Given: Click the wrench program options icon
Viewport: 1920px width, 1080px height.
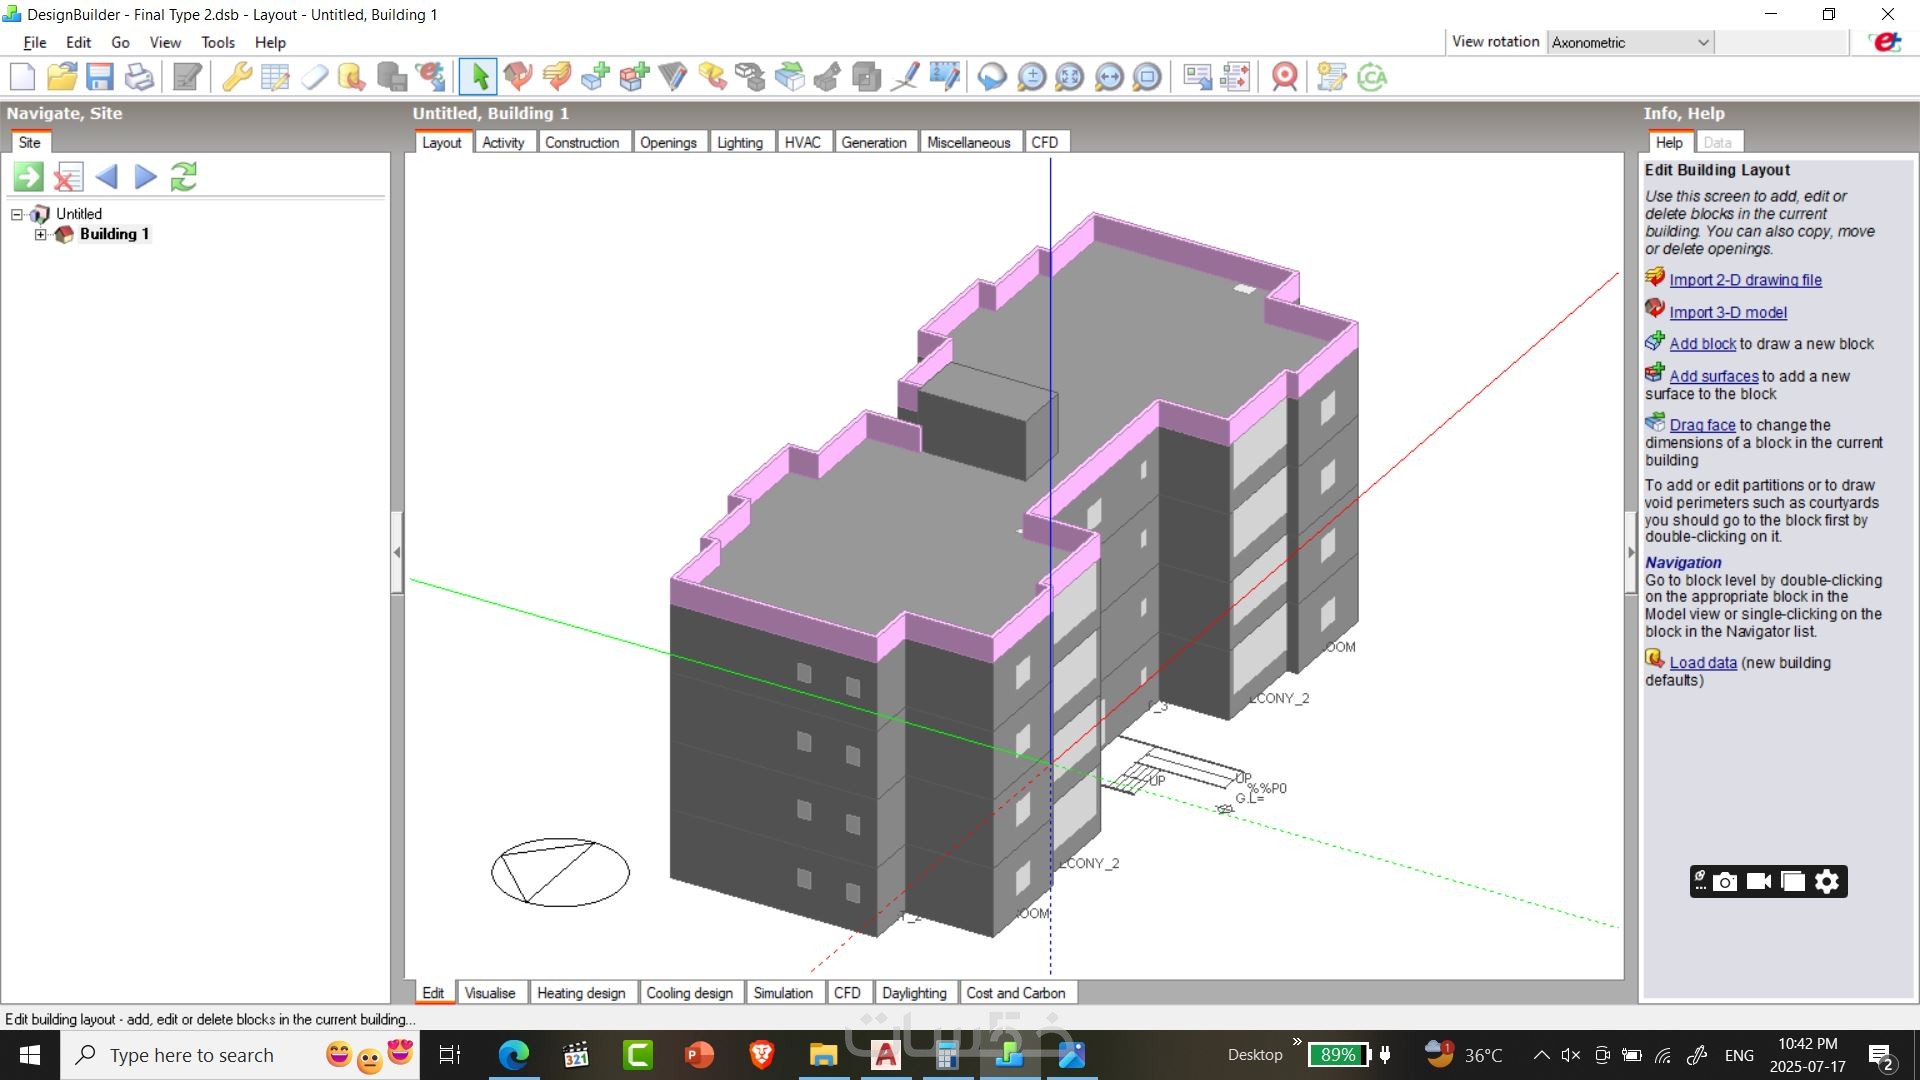Looking at the screenshot, I should (x=237, y=77).
